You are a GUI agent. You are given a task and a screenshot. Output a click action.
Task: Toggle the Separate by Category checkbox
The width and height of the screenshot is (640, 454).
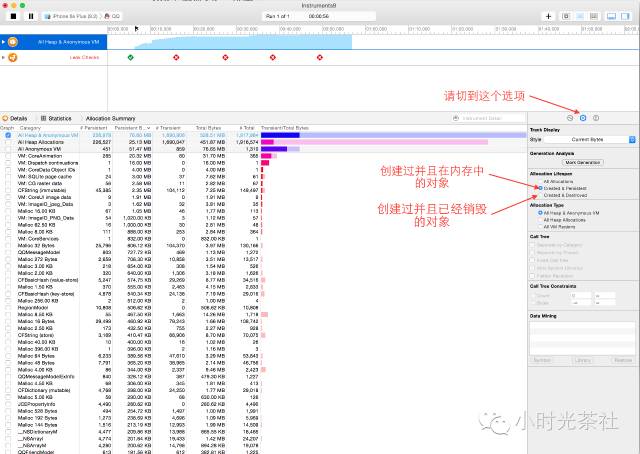pos(532,245)
